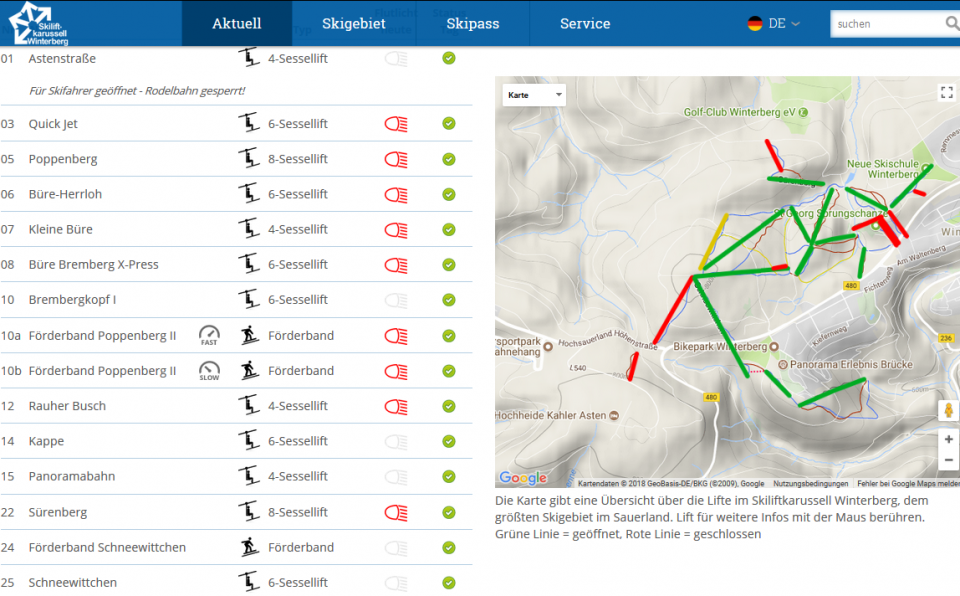This screenshot has height=596, width=960.
Task: Select the Skipass menu item
Action: (472, 24)
